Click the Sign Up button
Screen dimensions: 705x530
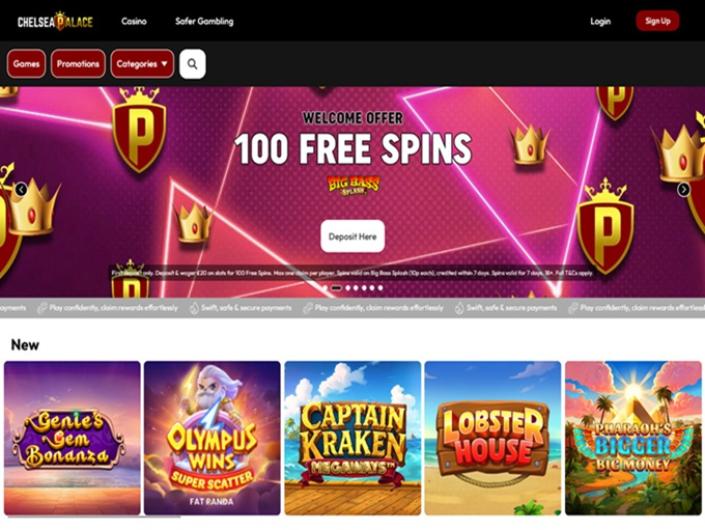click(x=657, y=21)
